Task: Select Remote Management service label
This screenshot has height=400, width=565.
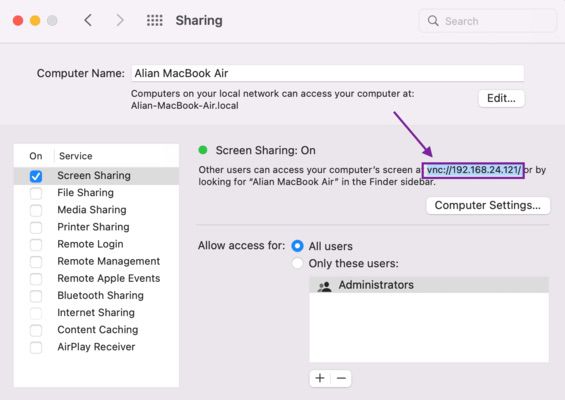Action: tap(108, 261)
